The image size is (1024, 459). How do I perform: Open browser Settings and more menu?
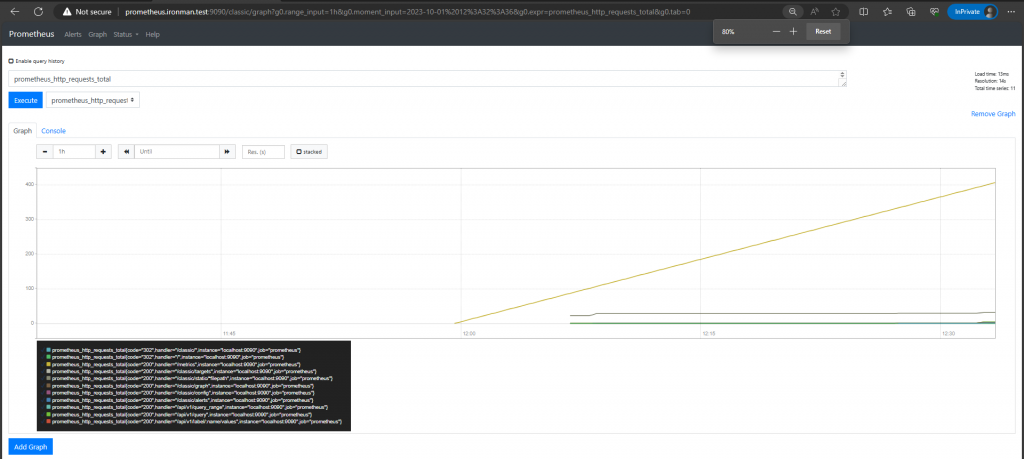[x=1010, y=12]
